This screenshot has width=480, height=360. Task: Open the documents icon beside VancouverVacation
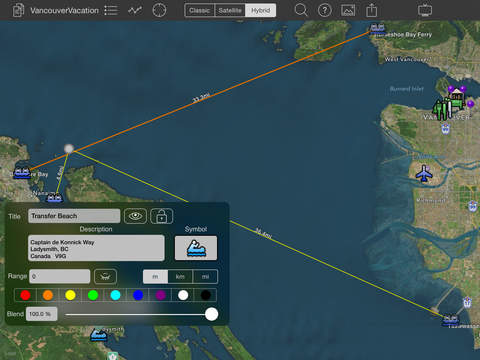18,10
